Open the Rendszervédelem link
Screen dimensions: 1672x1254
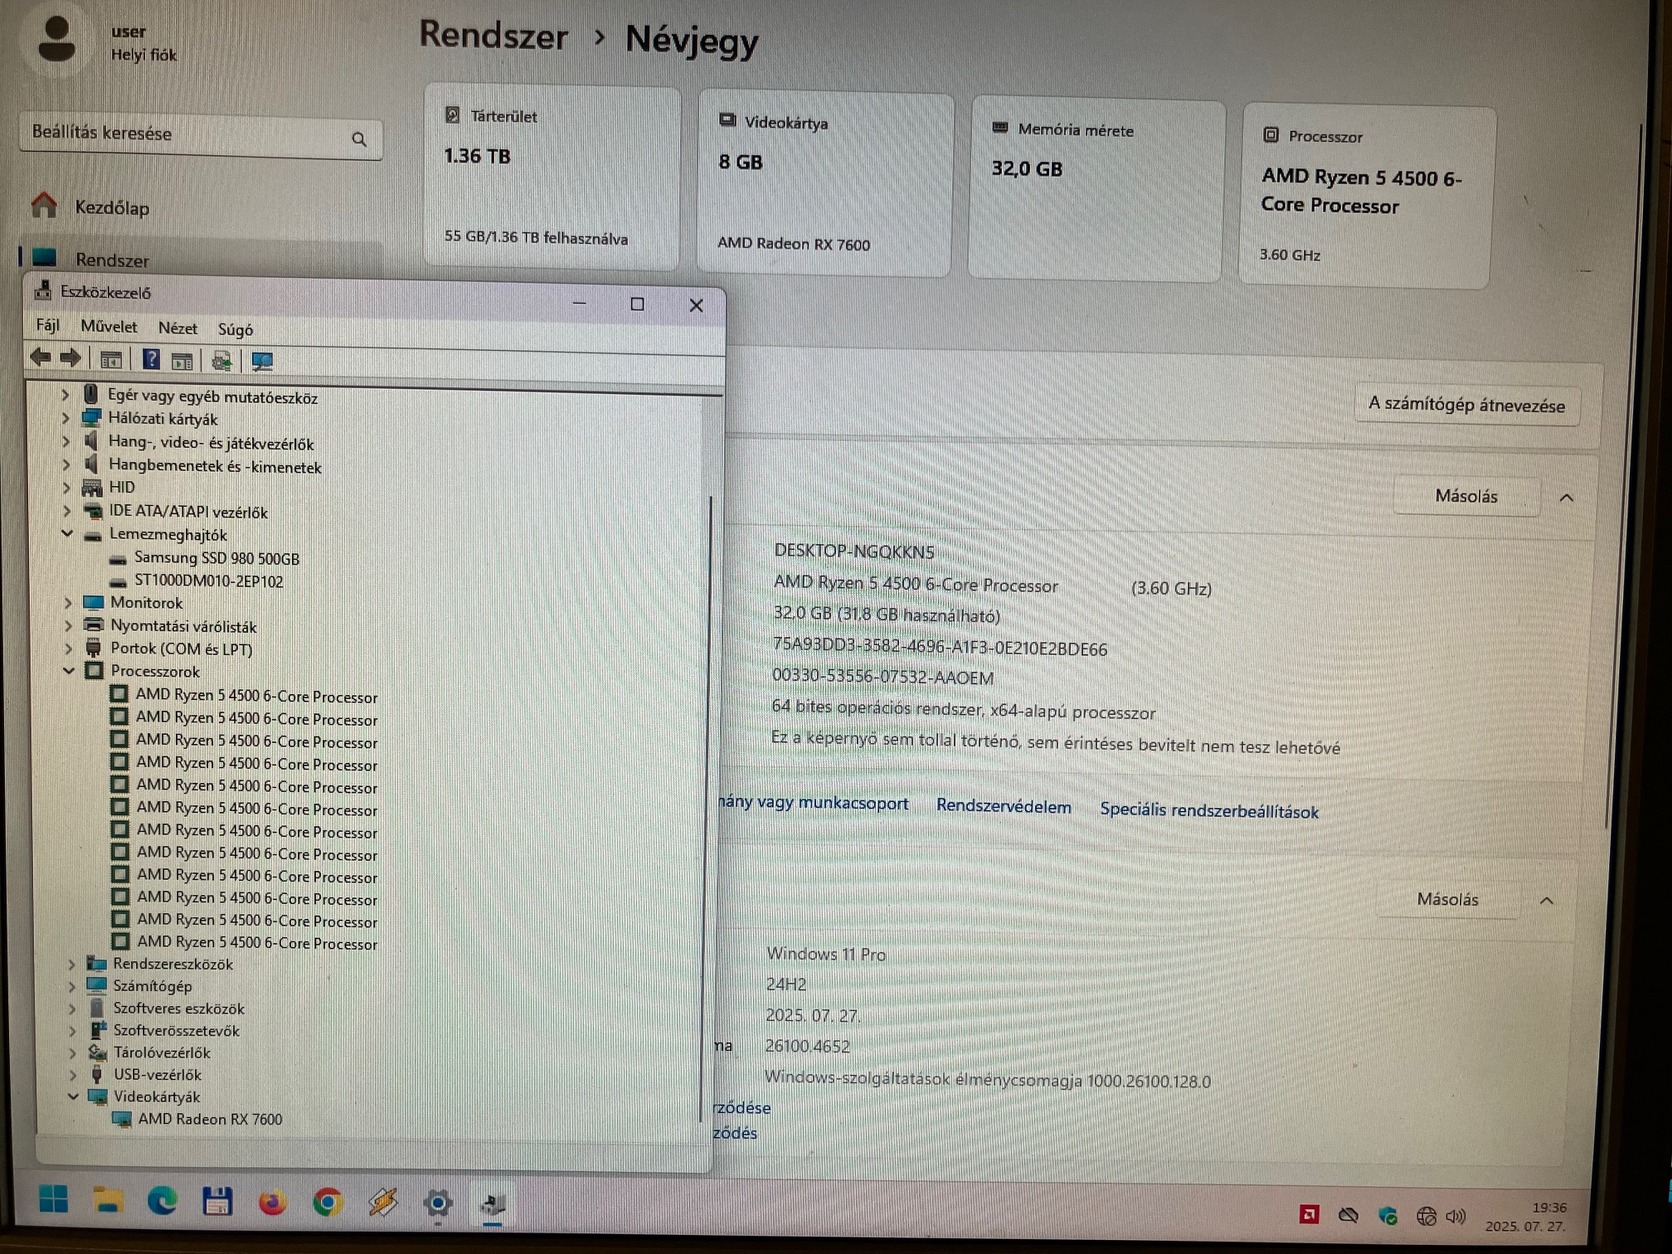(x=1003, y=806)
